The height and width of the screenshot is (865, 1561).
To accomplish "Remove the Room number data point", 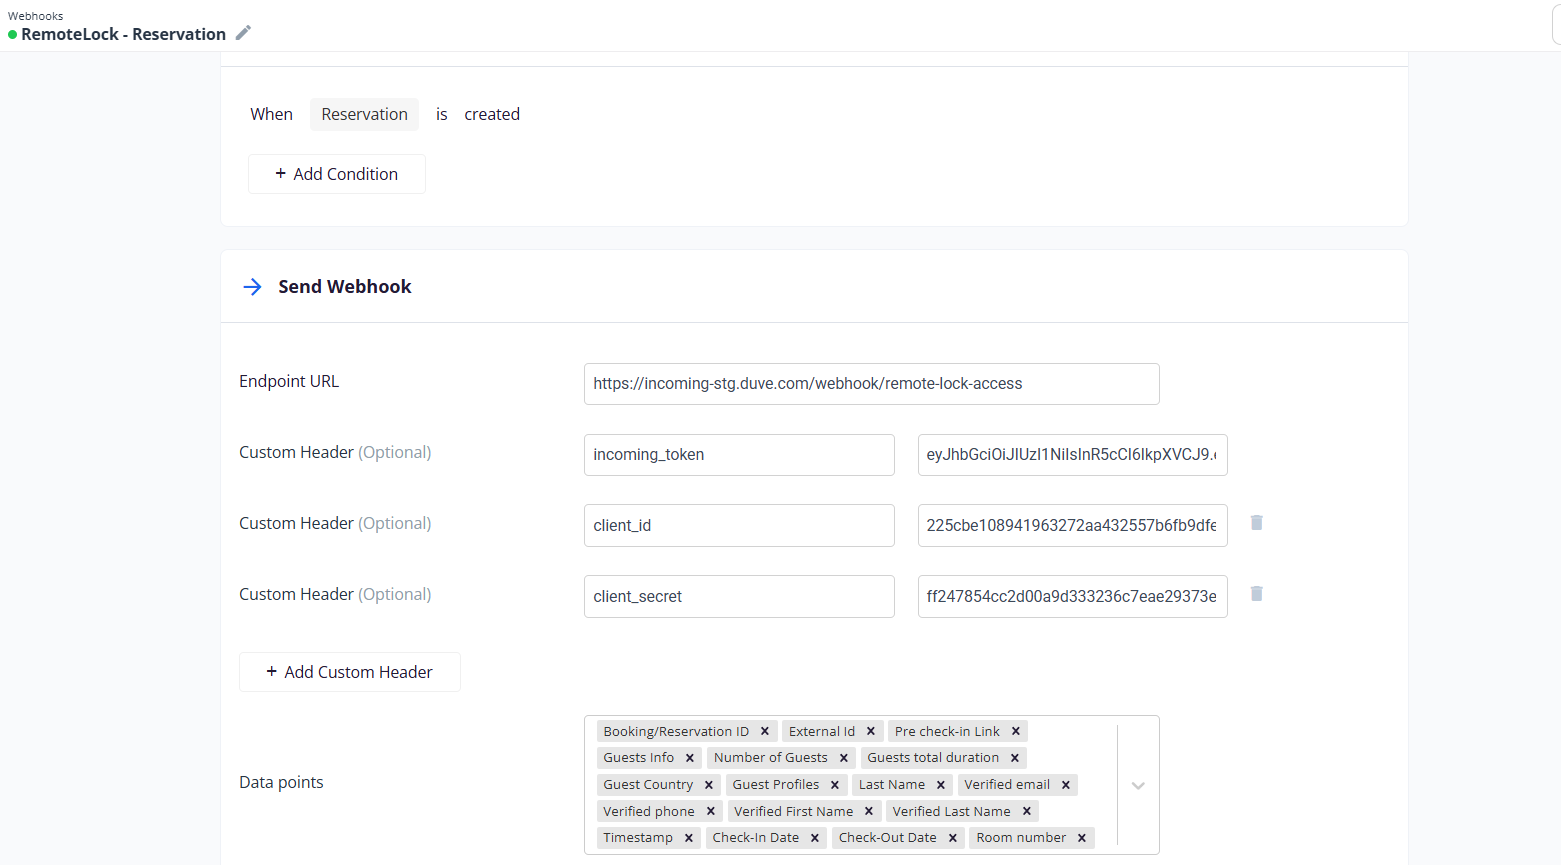I will pos(1082,838).
